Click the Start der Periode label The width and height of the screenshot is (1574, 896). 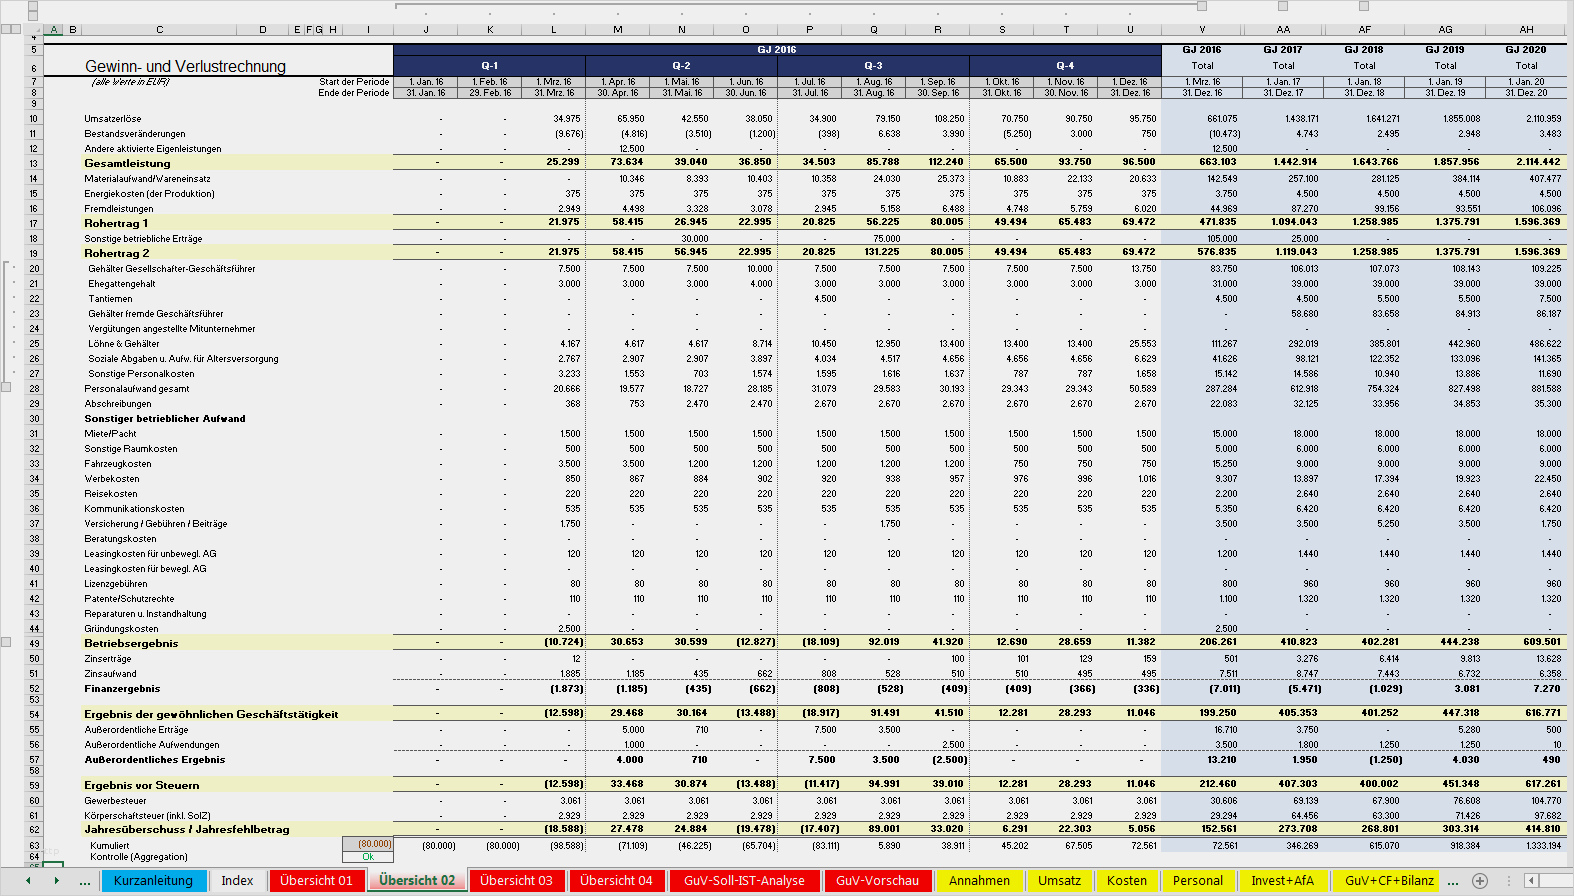tap(354, 82)
